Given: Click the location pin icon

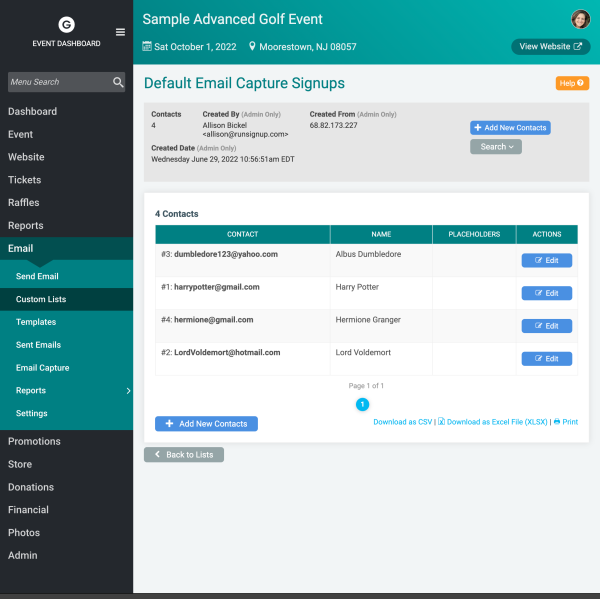Looking at the screenshot, I should 252,46.
